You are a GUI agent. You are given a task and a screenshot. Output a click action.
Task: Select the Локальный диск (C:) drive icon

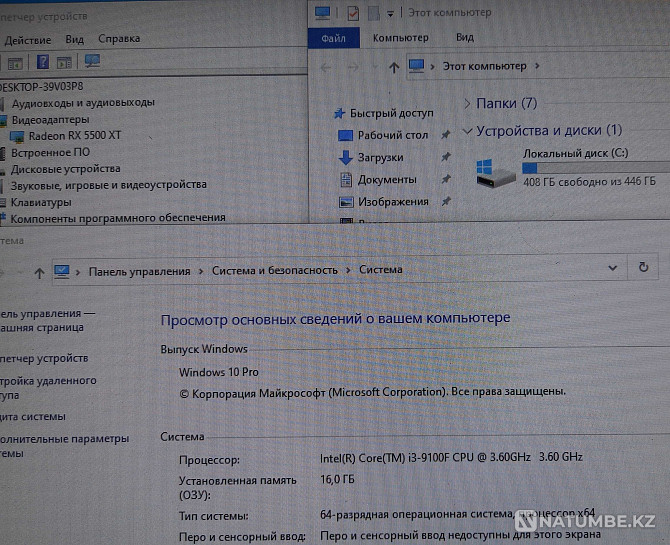[x=495, y=174]
